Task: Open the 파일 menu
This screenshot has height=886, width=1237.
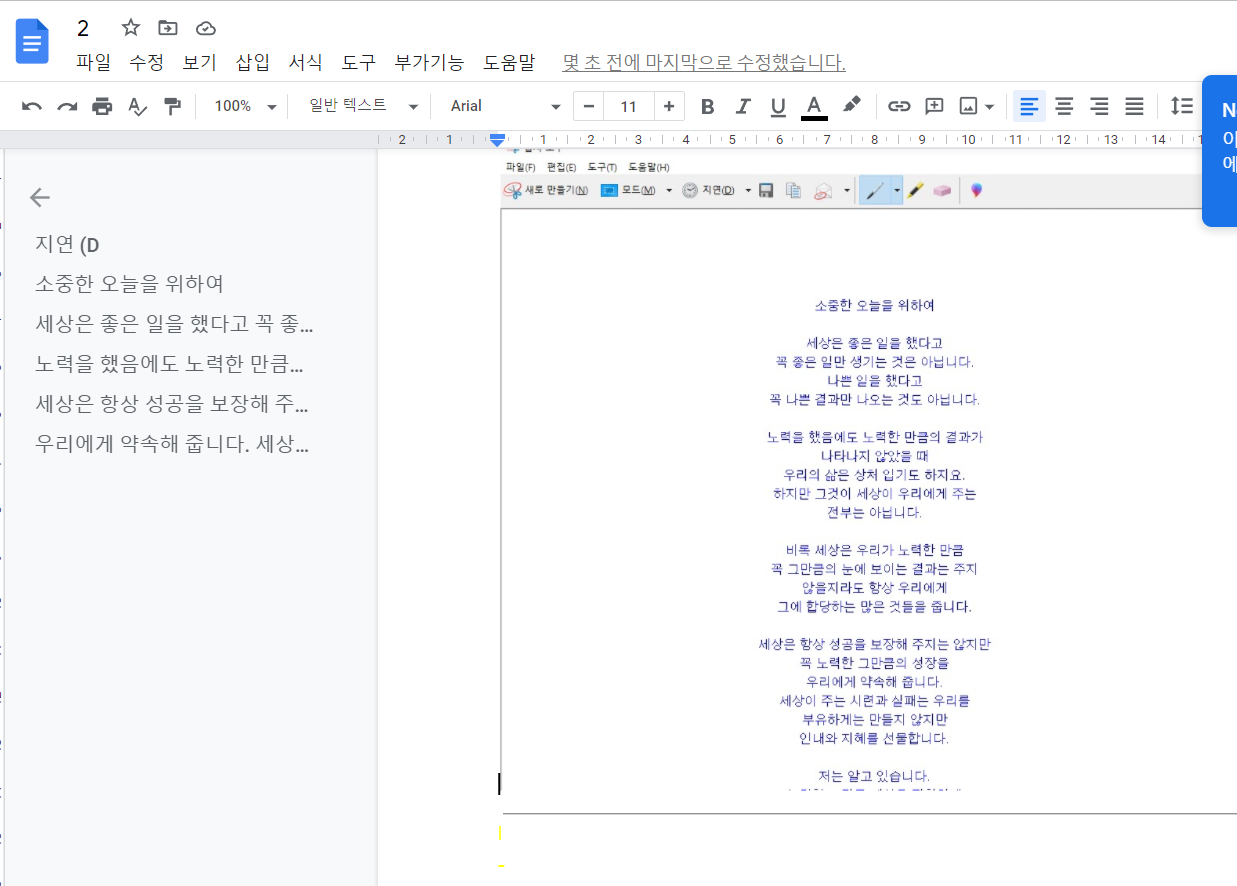Action: point(94,62)
